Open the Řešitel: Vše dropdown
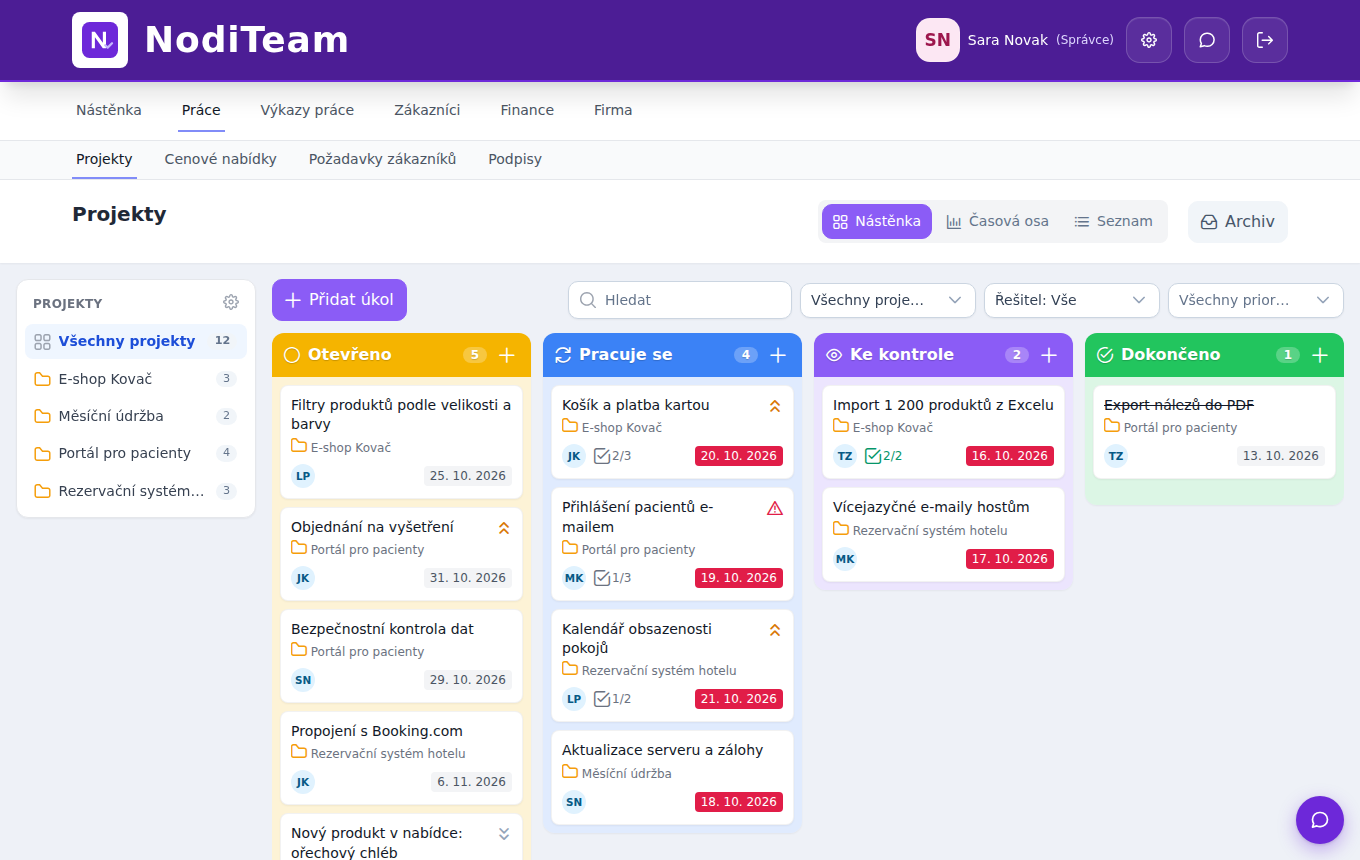 [x=1072, y=300]
